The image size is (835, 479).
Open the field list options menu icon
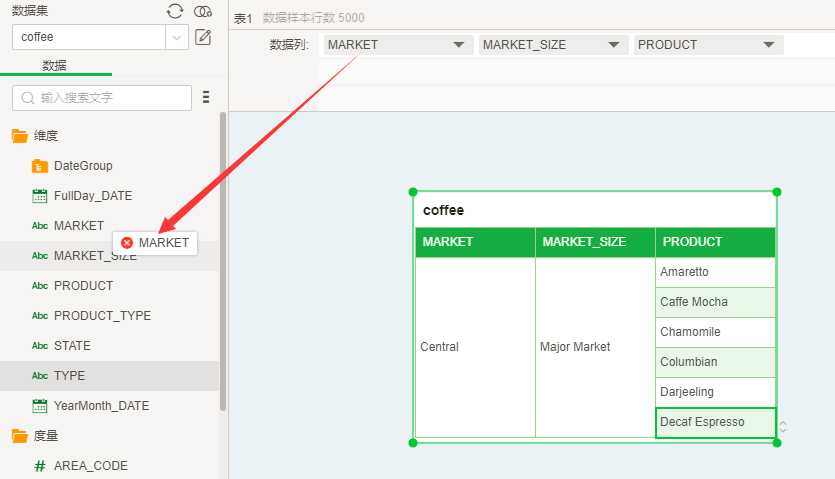pyautogui.click(x=206, y=97)
